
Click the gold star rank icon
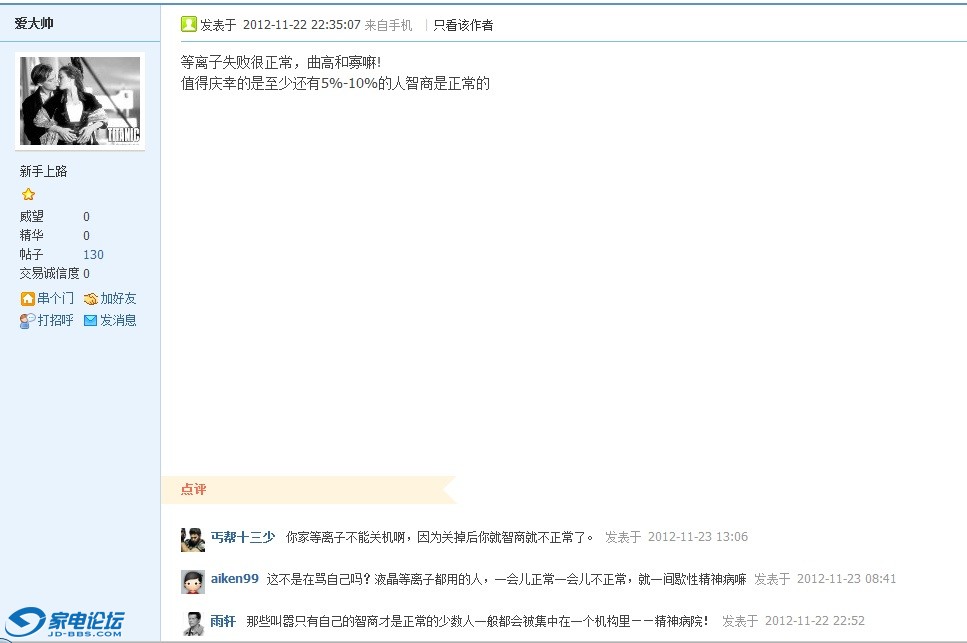click(28, 195)
